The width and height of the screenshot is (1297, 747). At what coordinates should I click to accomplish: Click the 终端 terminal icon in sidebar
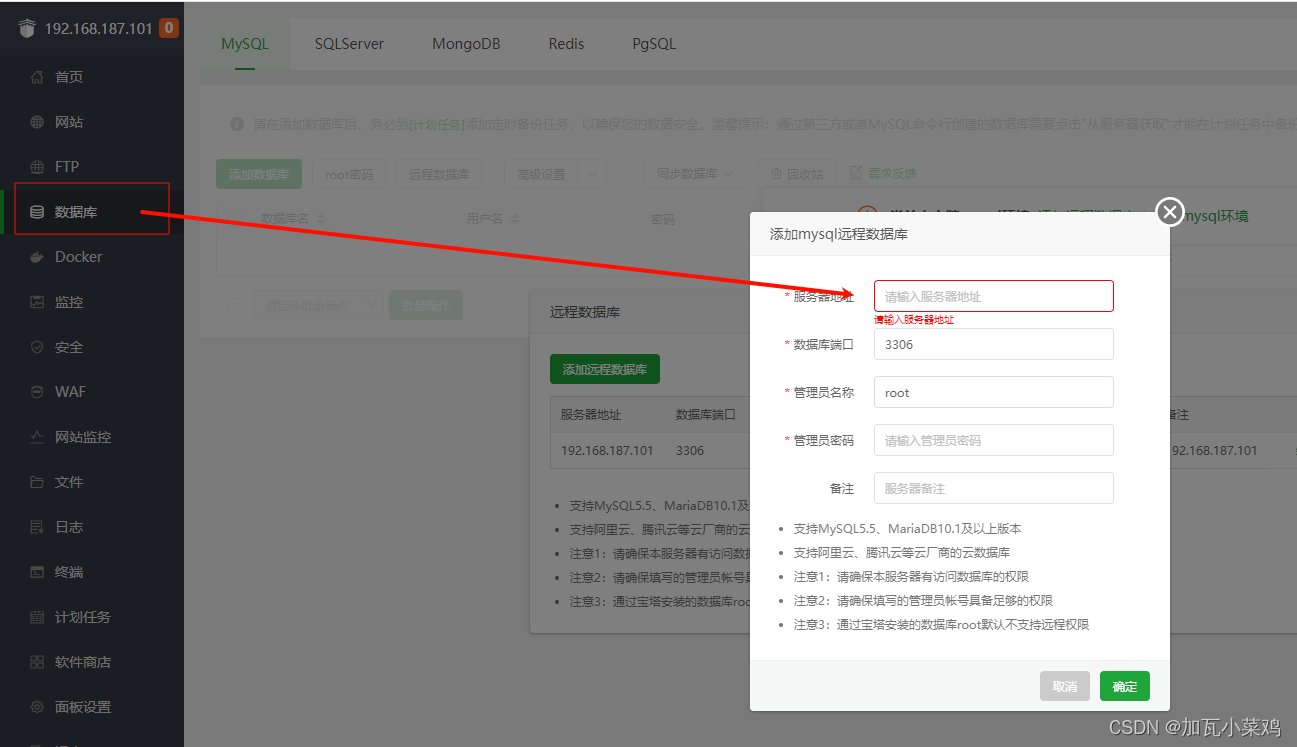(x=37, y=572)
